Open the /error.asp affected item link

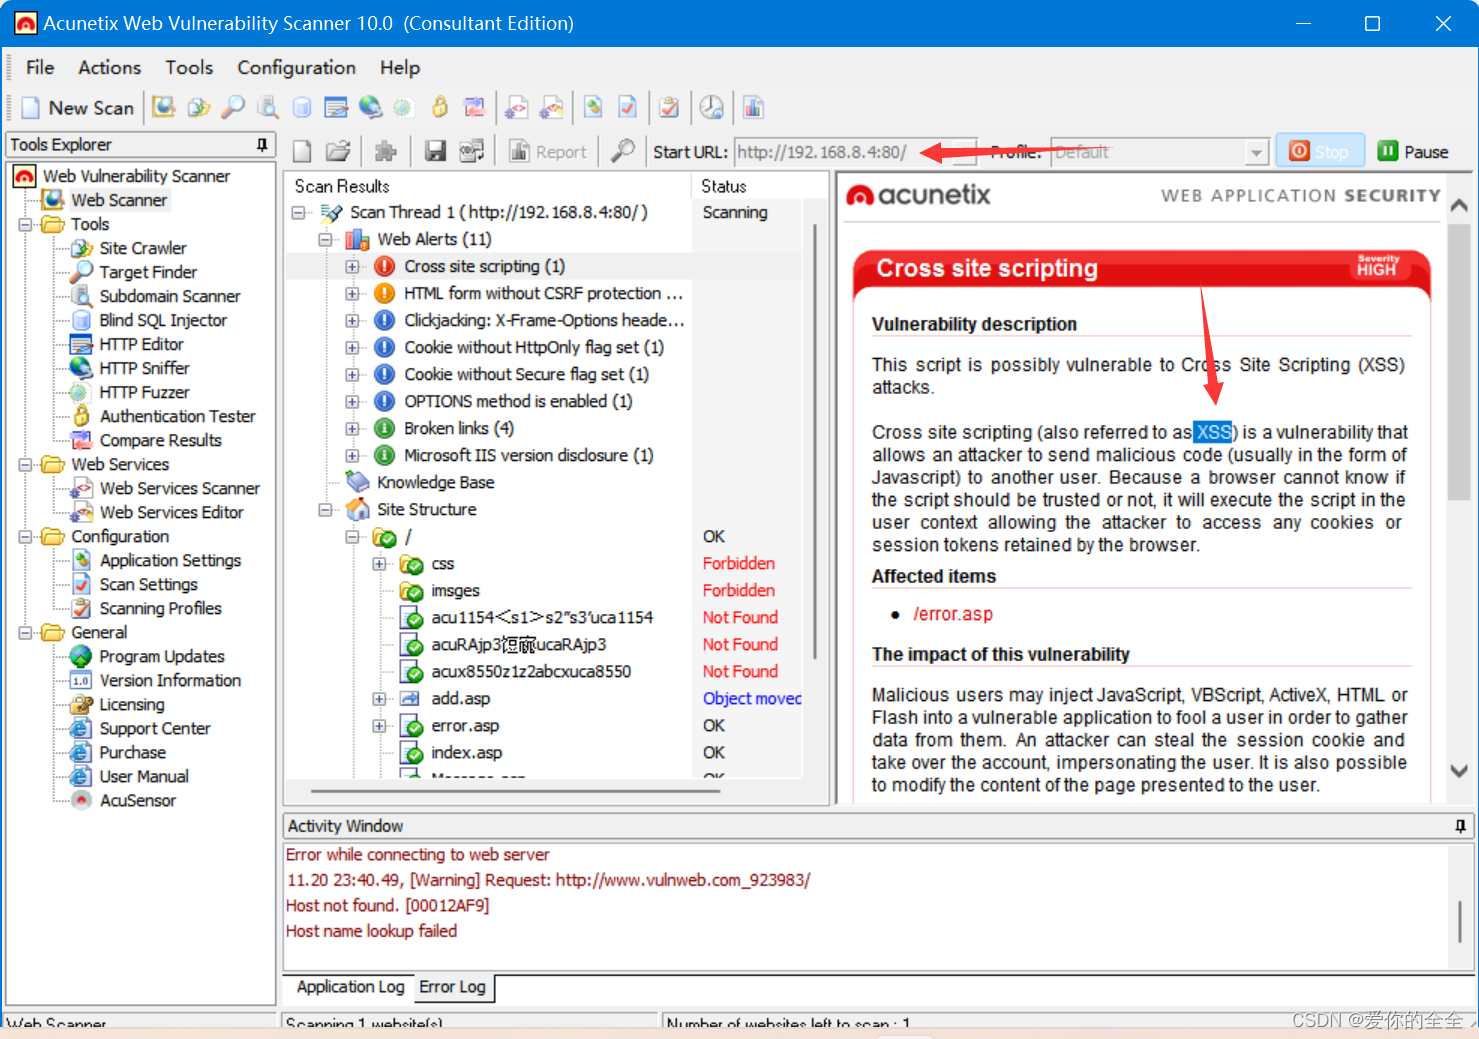point(952,614)
